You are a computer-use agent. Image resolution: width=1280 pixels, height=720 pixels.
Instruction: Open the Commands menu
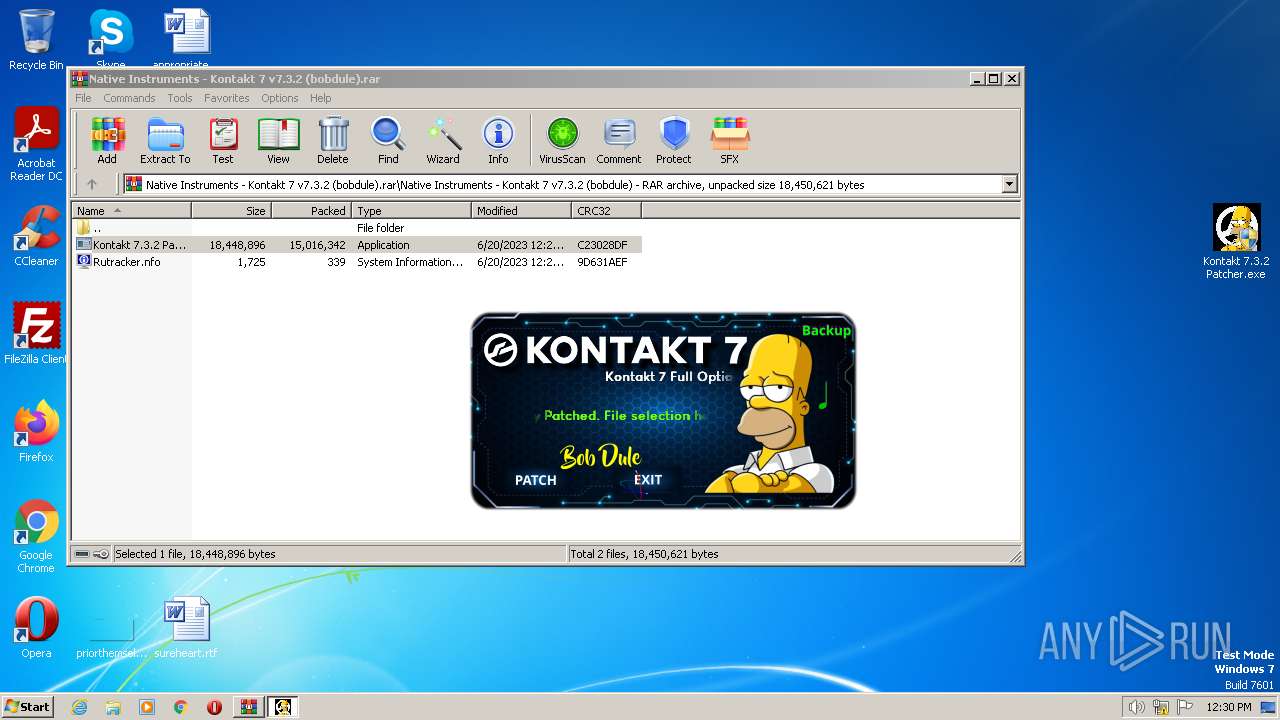click(x=129, y=98)
